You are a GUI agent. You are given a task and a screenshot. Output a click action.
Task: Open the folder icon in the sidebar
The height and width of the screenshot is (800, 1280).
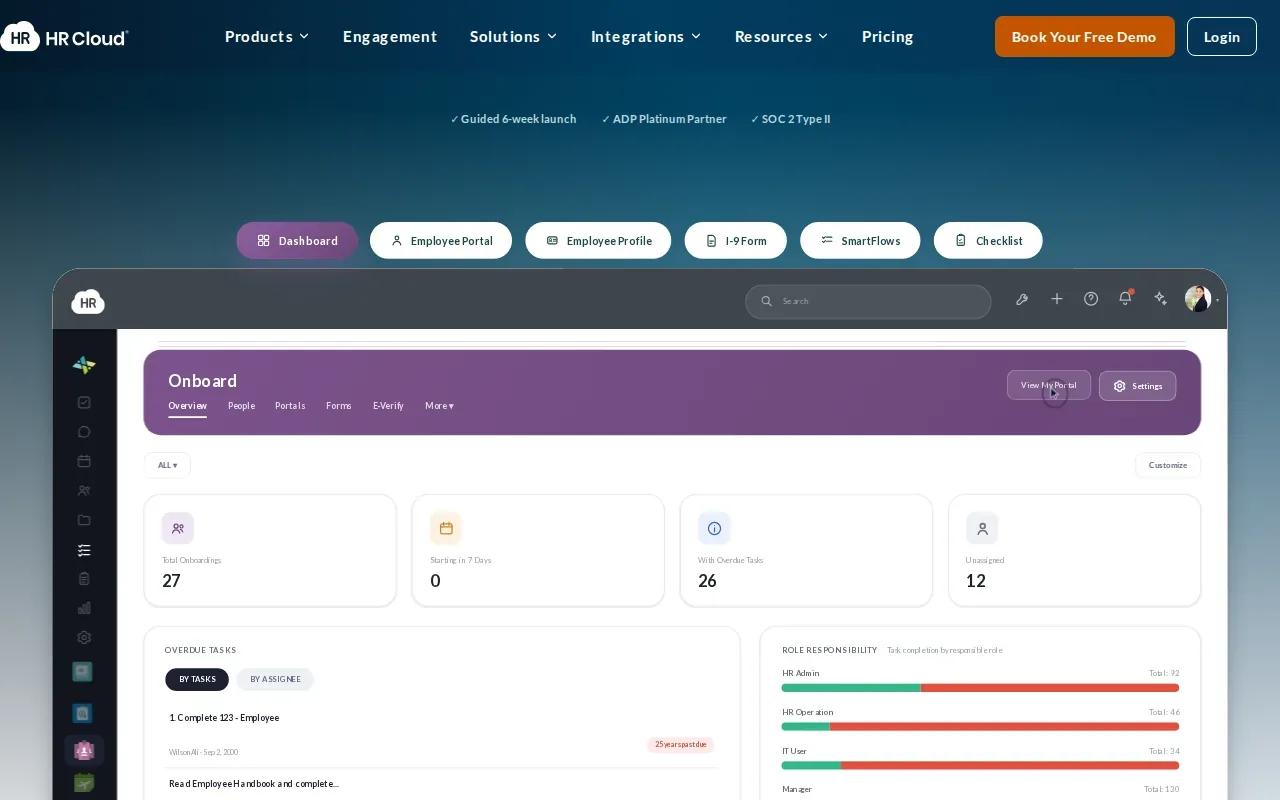[84, 520]
